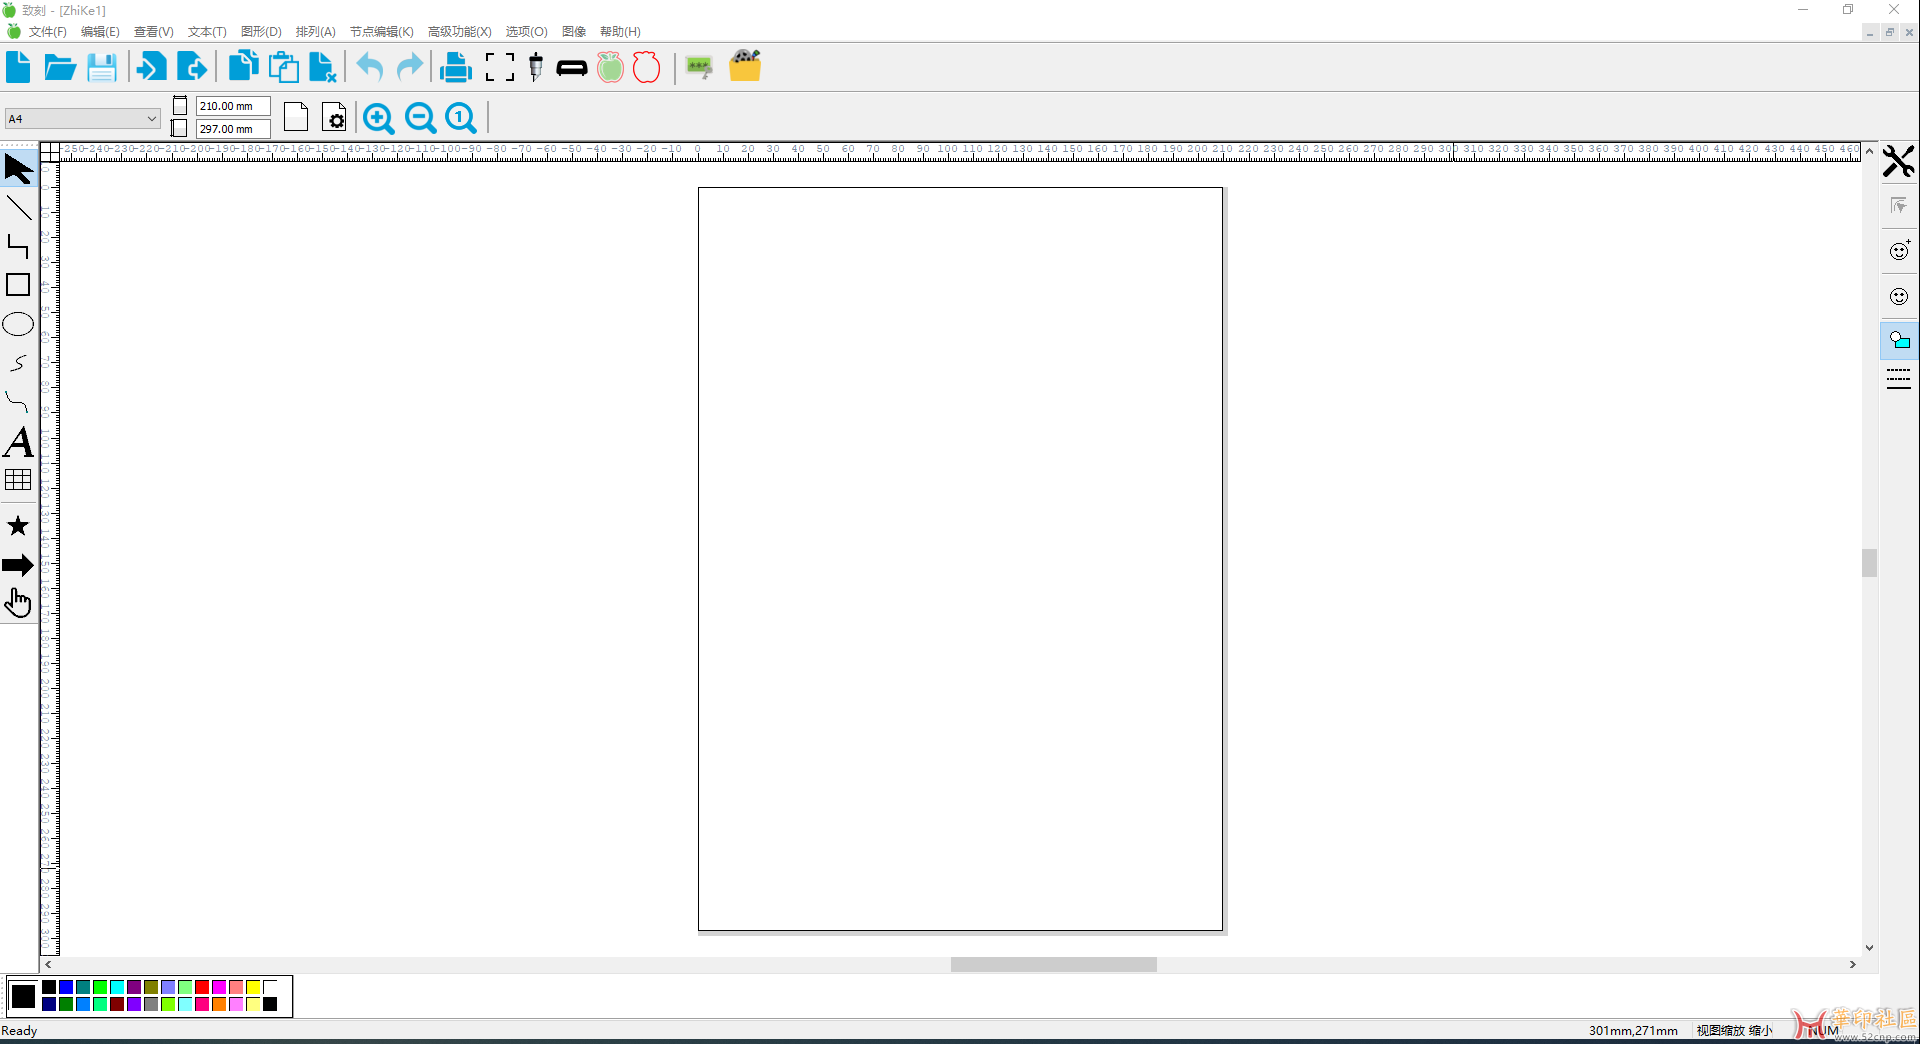This screenshot has width=1920, height=1044.
Task: Select the Bezier curve tool
Action: coord(17,402)
